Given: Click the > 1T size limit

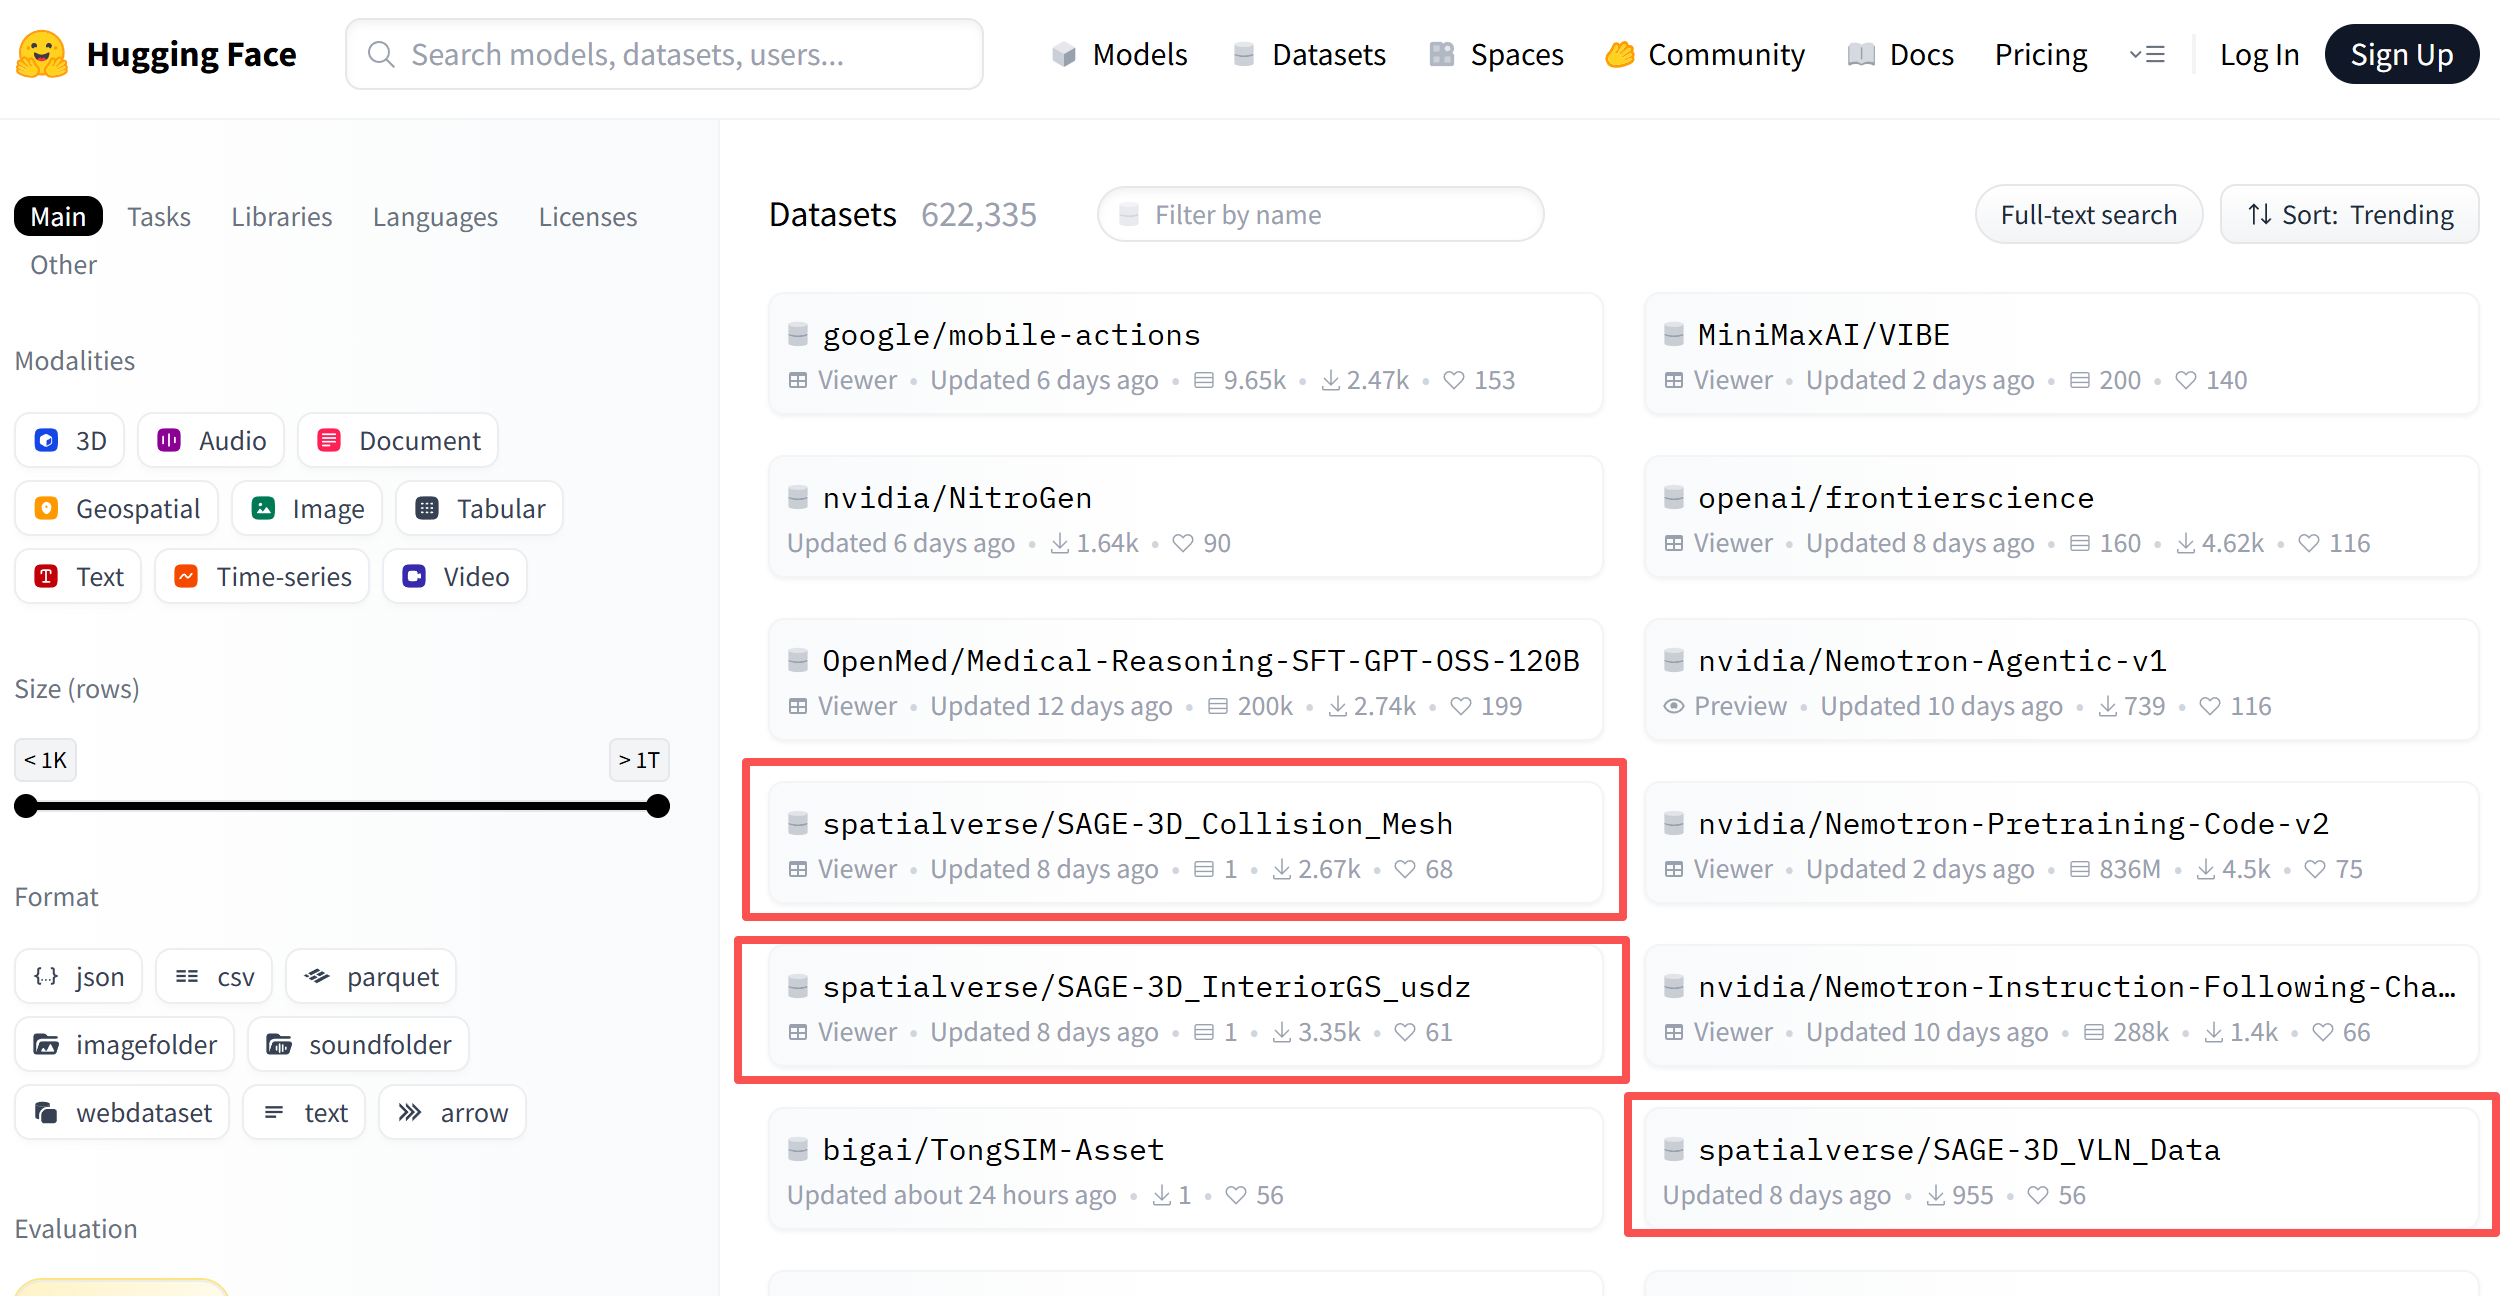Looking at the screenshot, I should (639, 760).
